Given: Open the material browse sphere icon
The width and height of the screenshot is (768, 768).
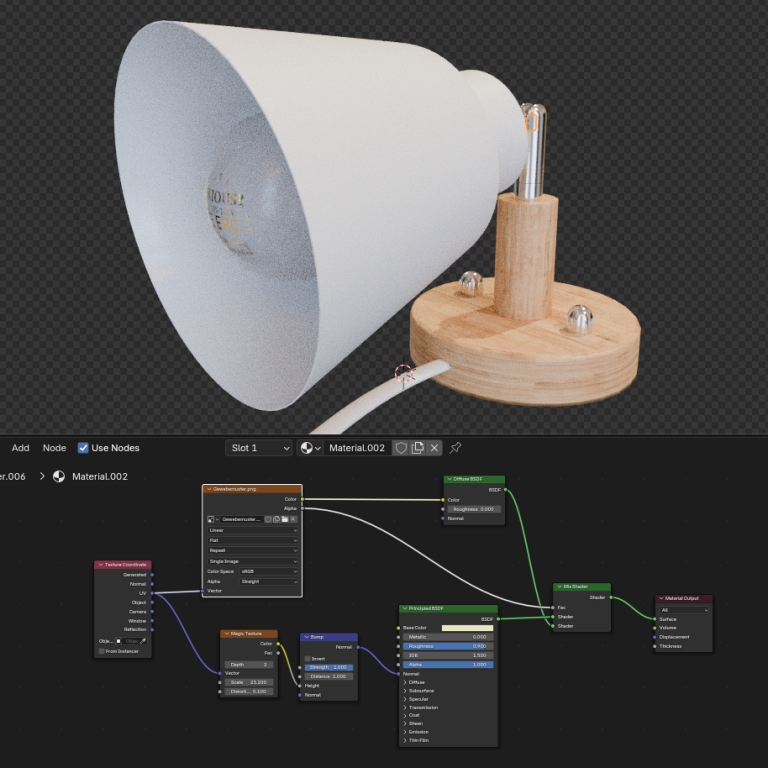Looking at the screenshot, I should coord(311,448).
